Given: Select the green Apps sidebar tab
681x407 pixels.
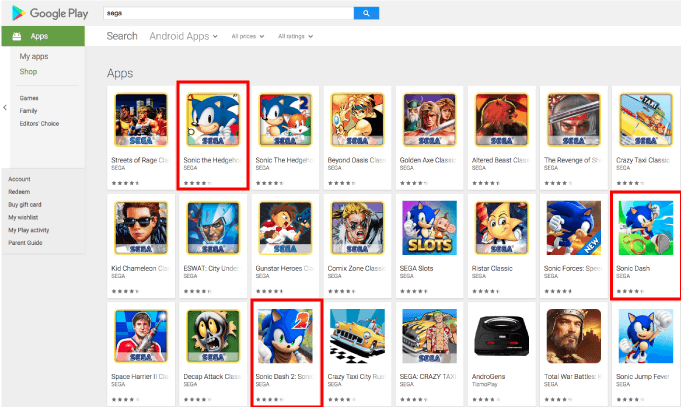Looking at the screenshot, I should coord(43,36).
